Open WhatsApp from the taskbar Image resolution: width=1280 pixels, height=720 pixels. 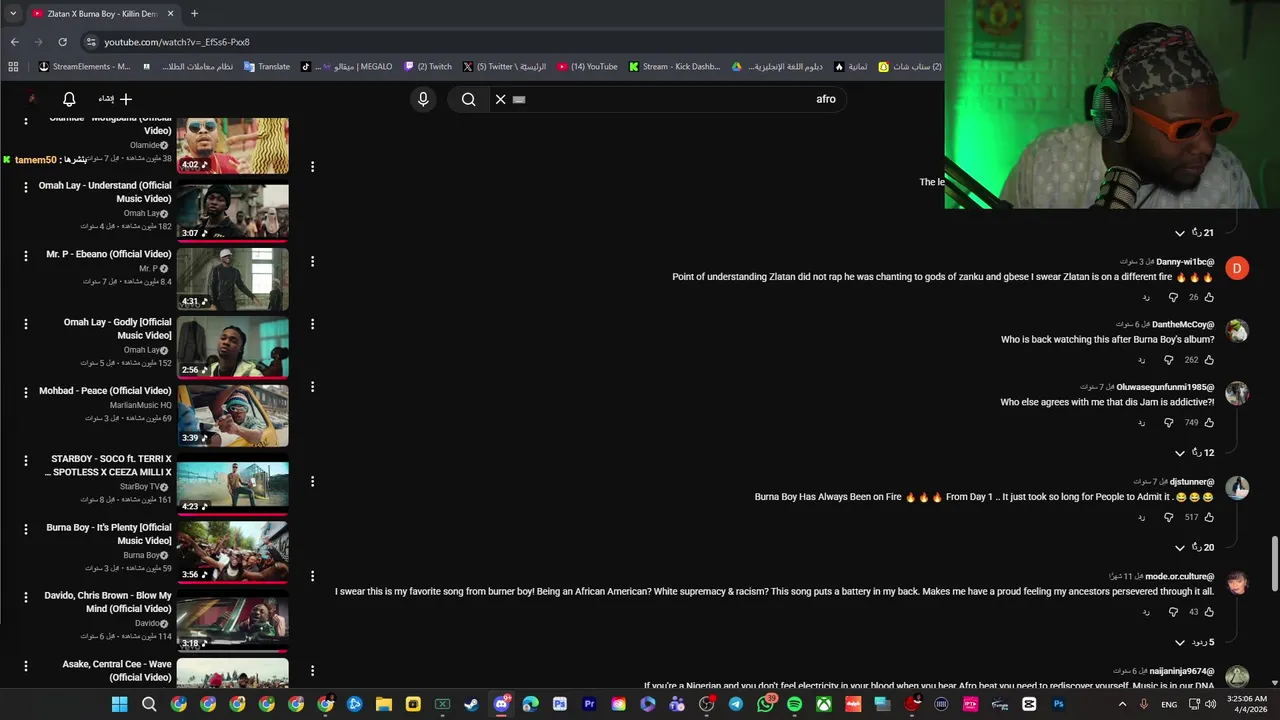(x=765, y=704)
